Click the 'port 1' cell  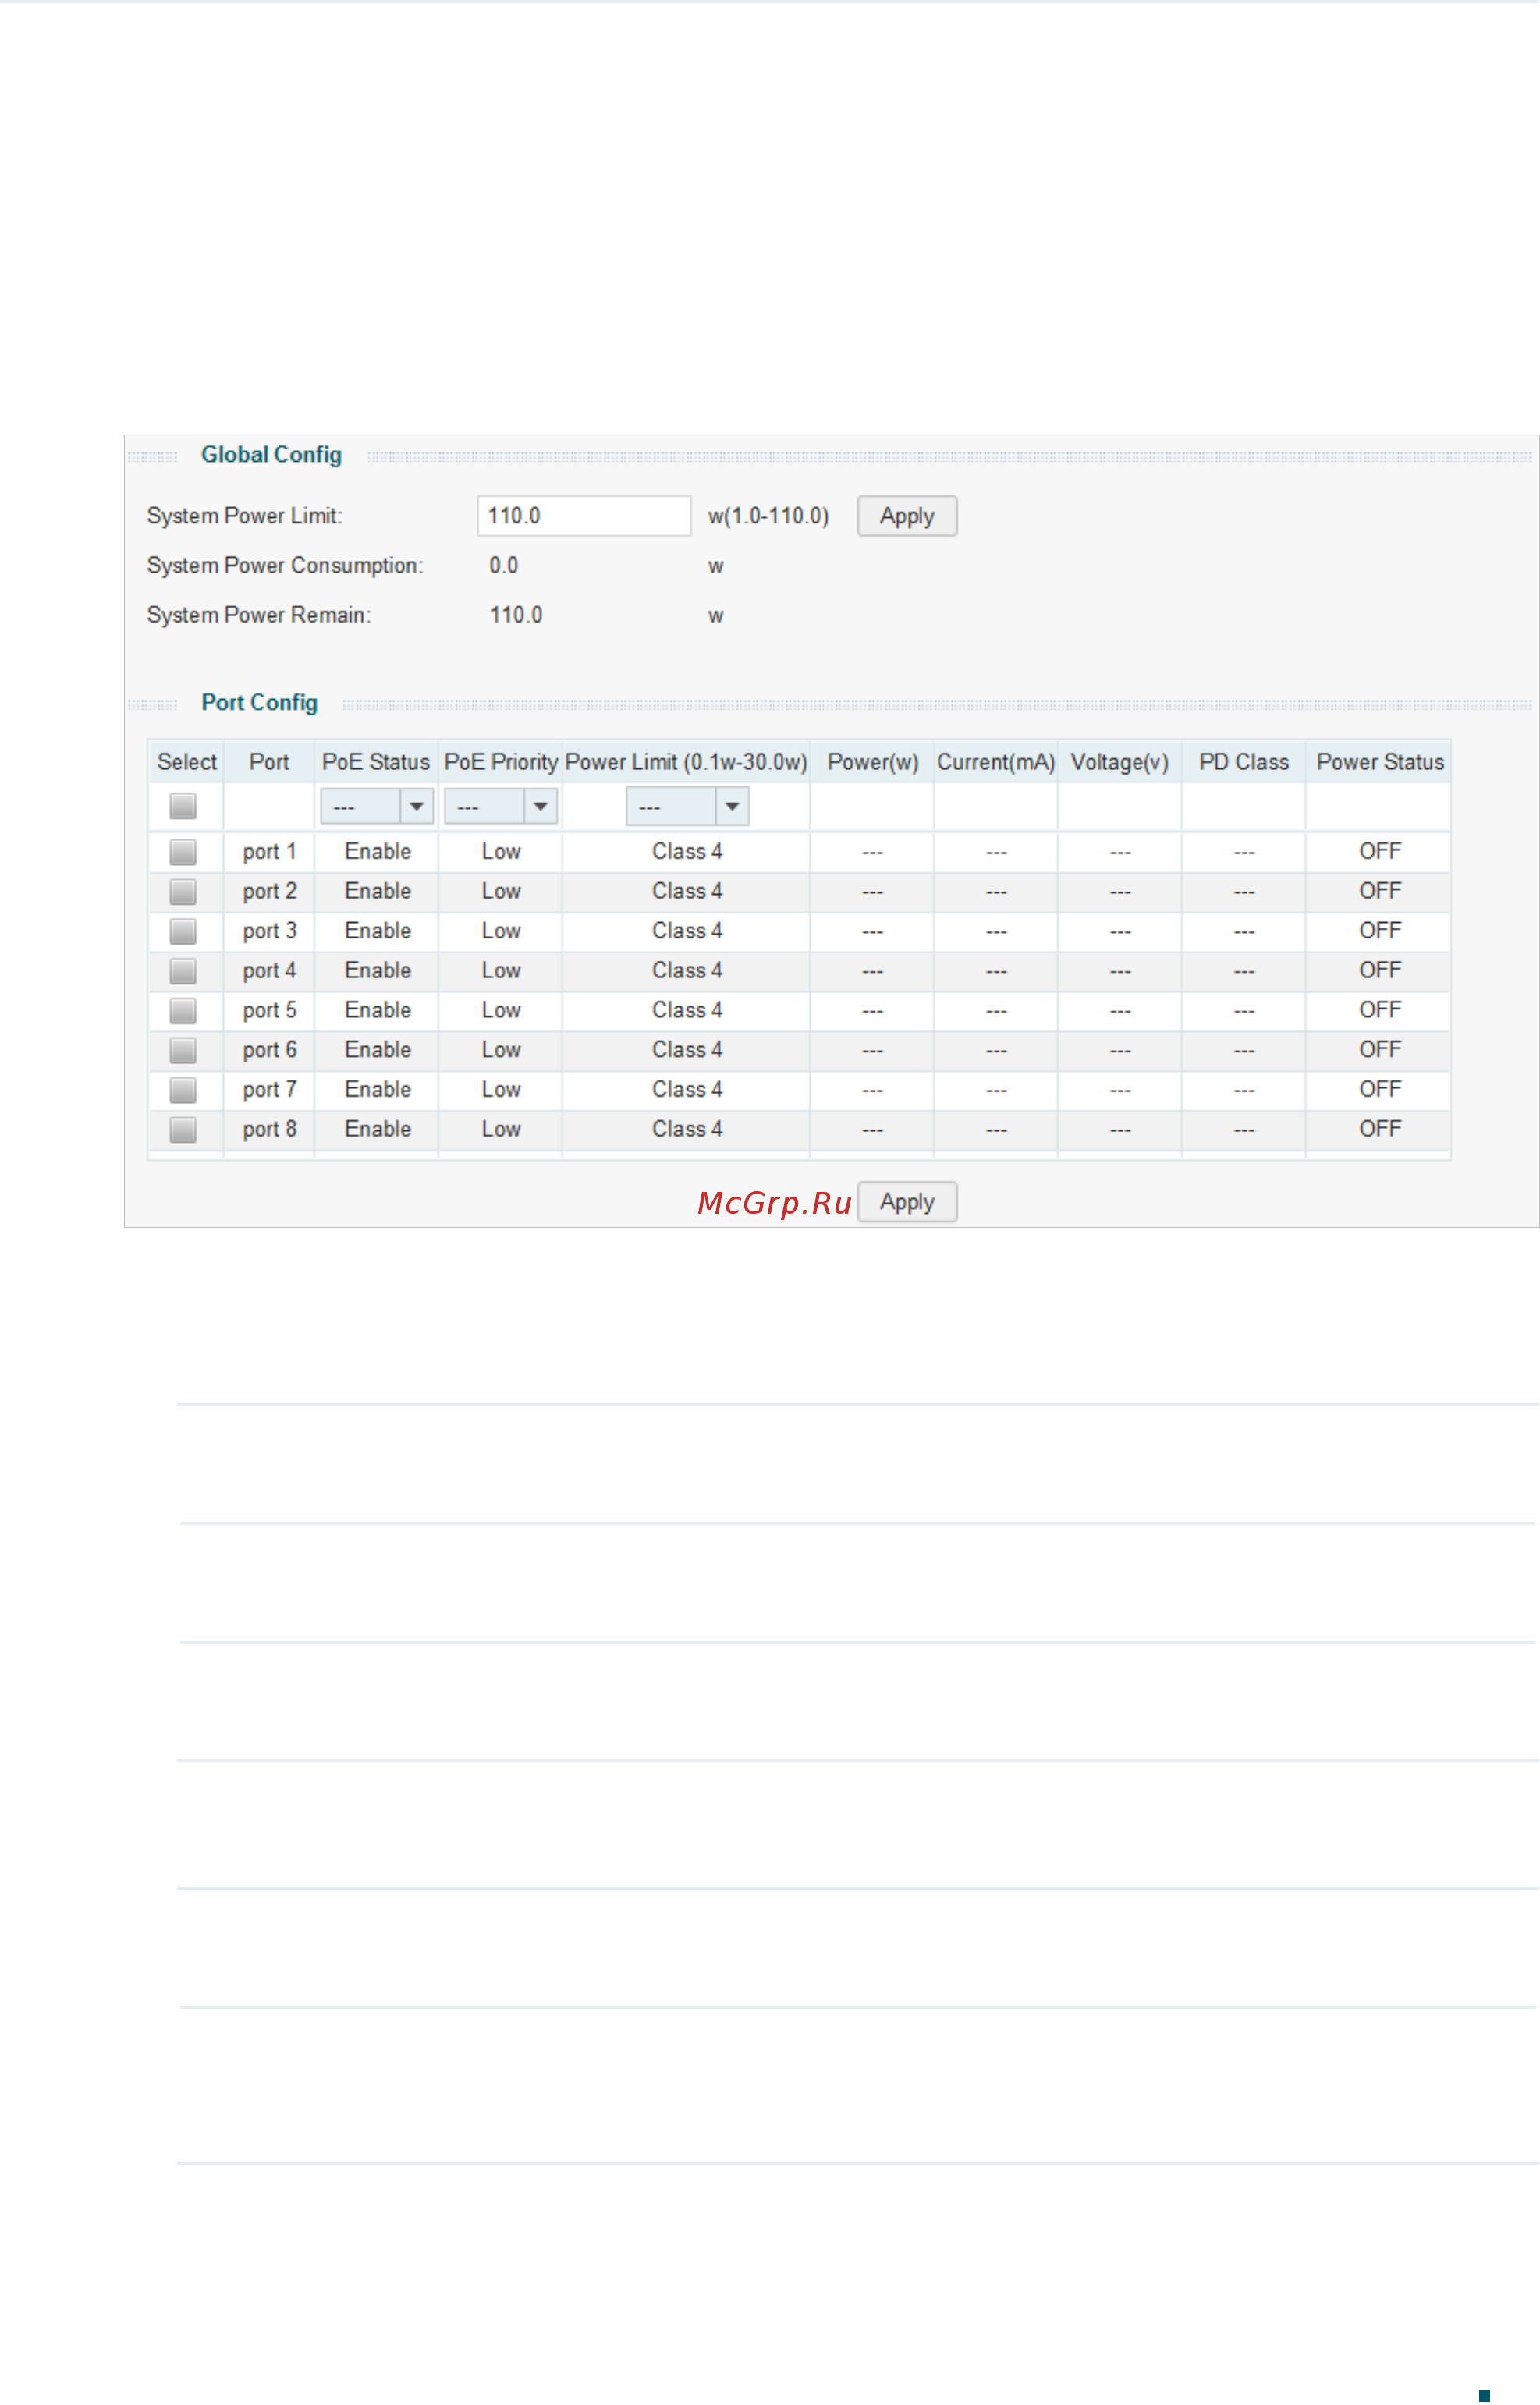(x=269, y=852)
